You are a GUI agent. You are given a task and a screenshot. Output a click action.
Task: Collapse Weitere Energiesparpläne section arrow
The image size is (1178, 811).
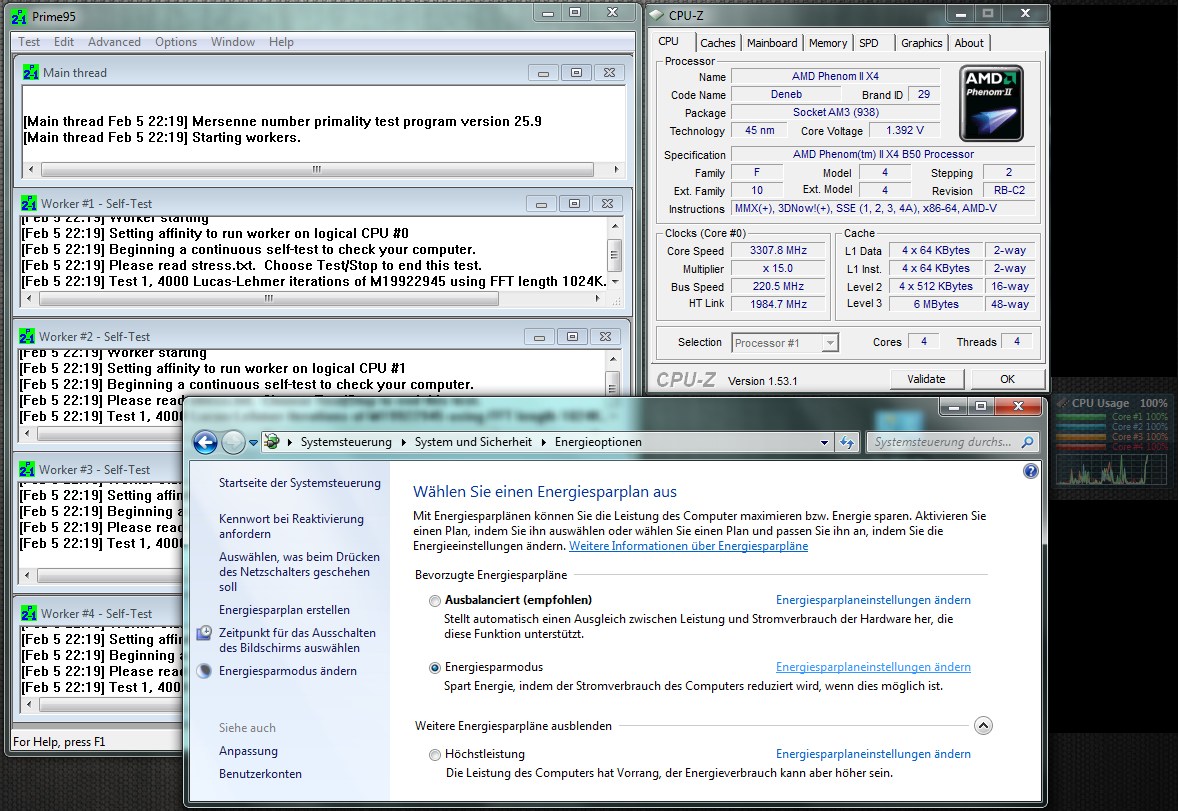983,725
